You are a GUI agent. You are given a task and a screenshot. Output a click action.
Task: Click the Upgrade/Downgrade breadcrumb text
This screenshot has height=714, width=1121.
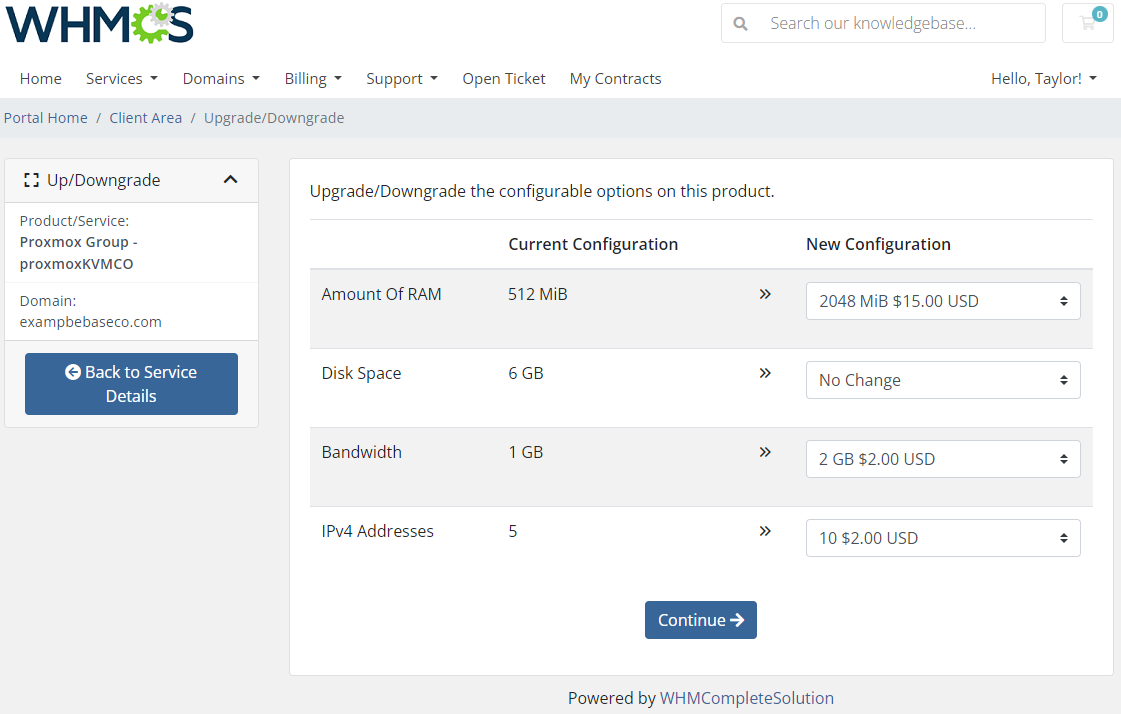pos(274,118)
